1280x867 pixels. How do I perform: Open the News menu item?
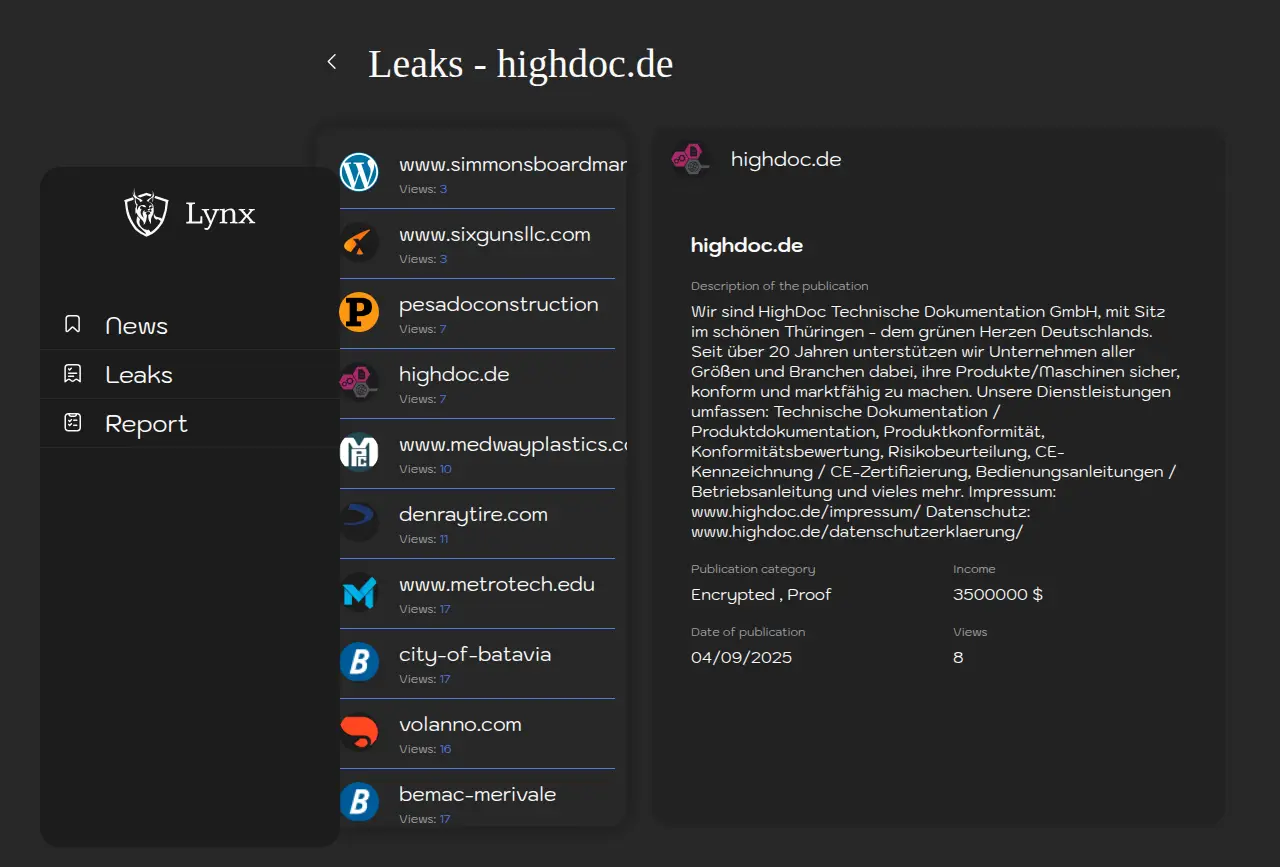click(137, 326)
